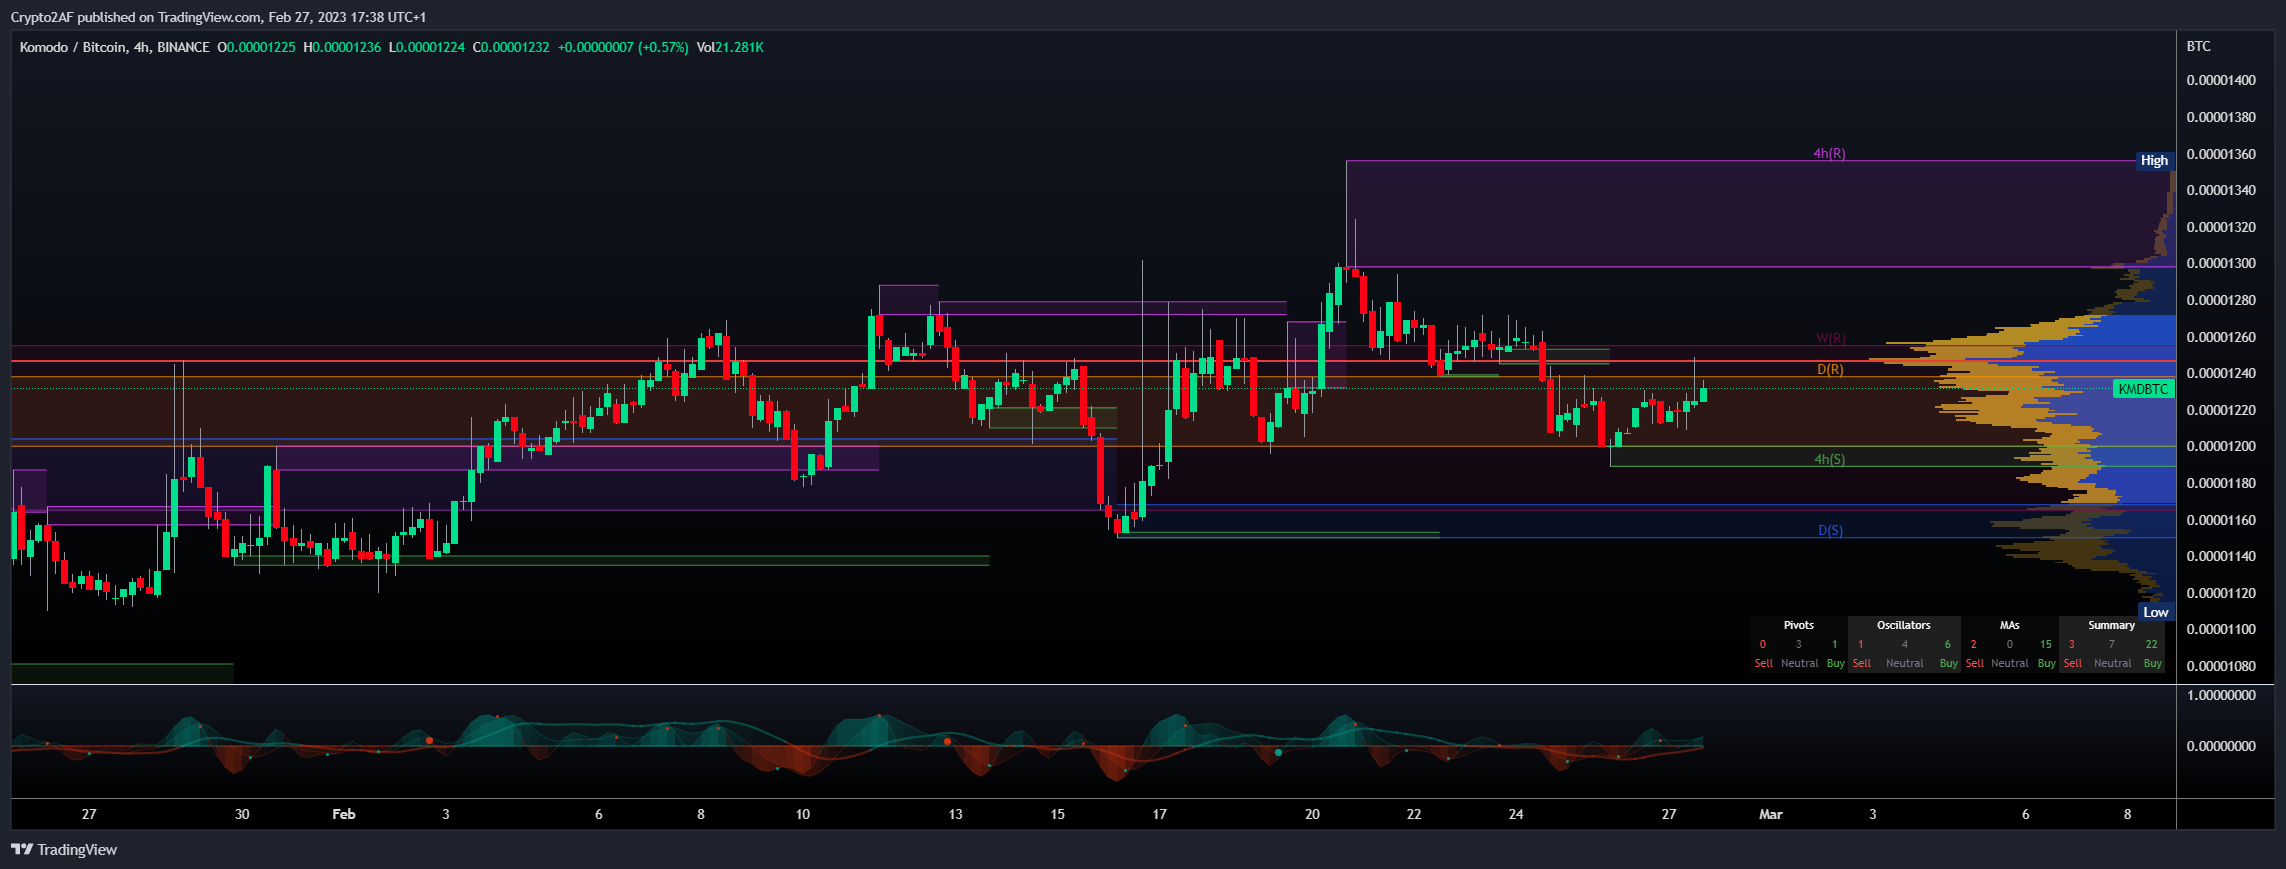Click the Mar label on time axis

pyautogui.click(x=1771, y=814)
